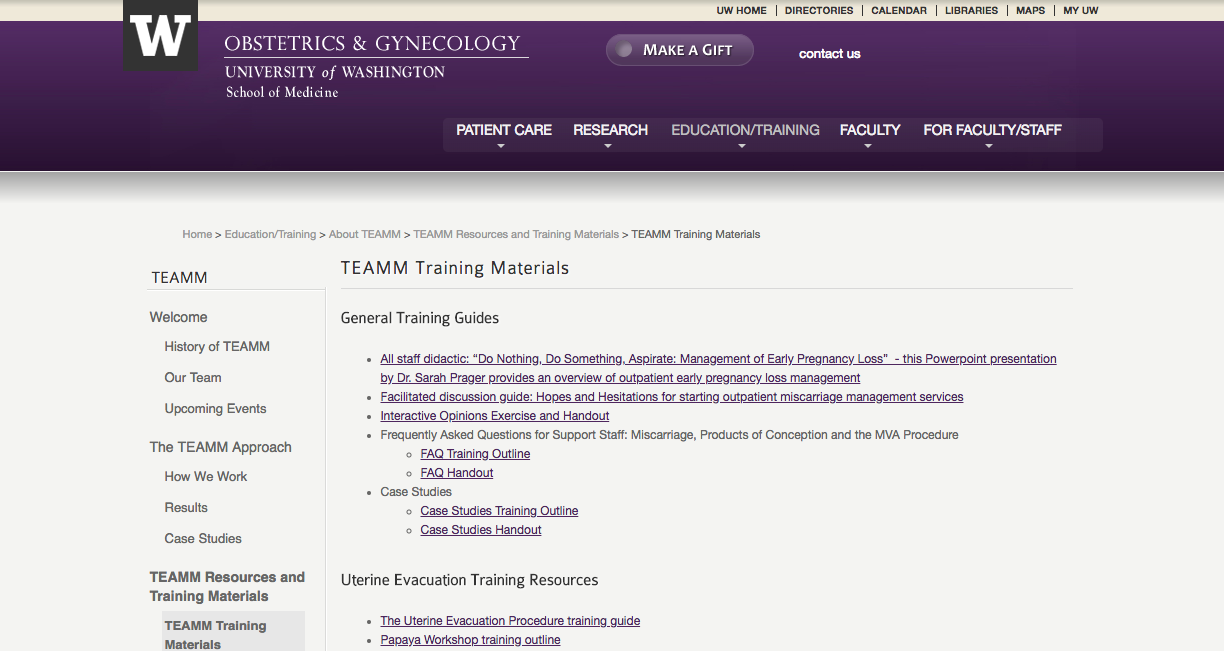The image size is (1224, 651).
Task: Open History of TEAMM in sidebar
Action: 217,346
